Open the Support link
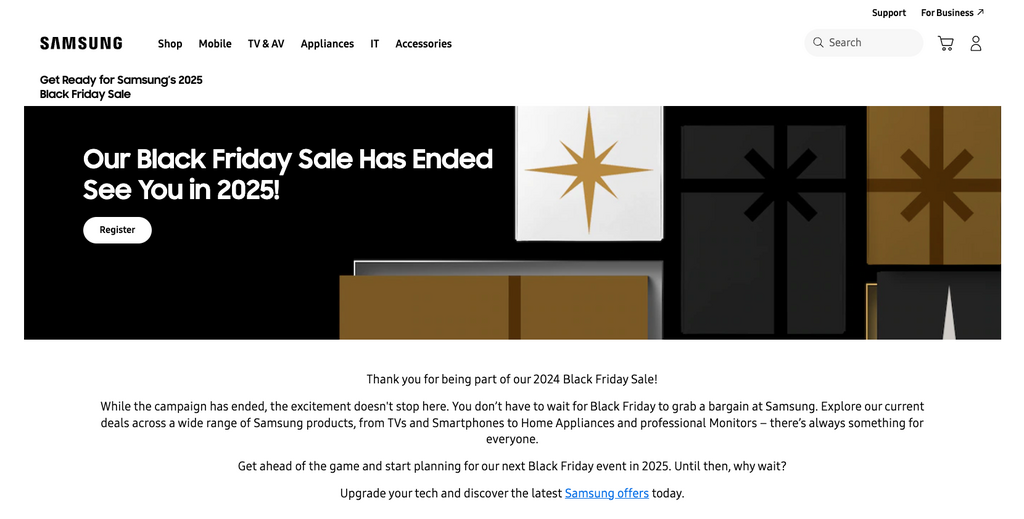The height and width of the screenshot is (519, 1024). (x=888, y=13)
